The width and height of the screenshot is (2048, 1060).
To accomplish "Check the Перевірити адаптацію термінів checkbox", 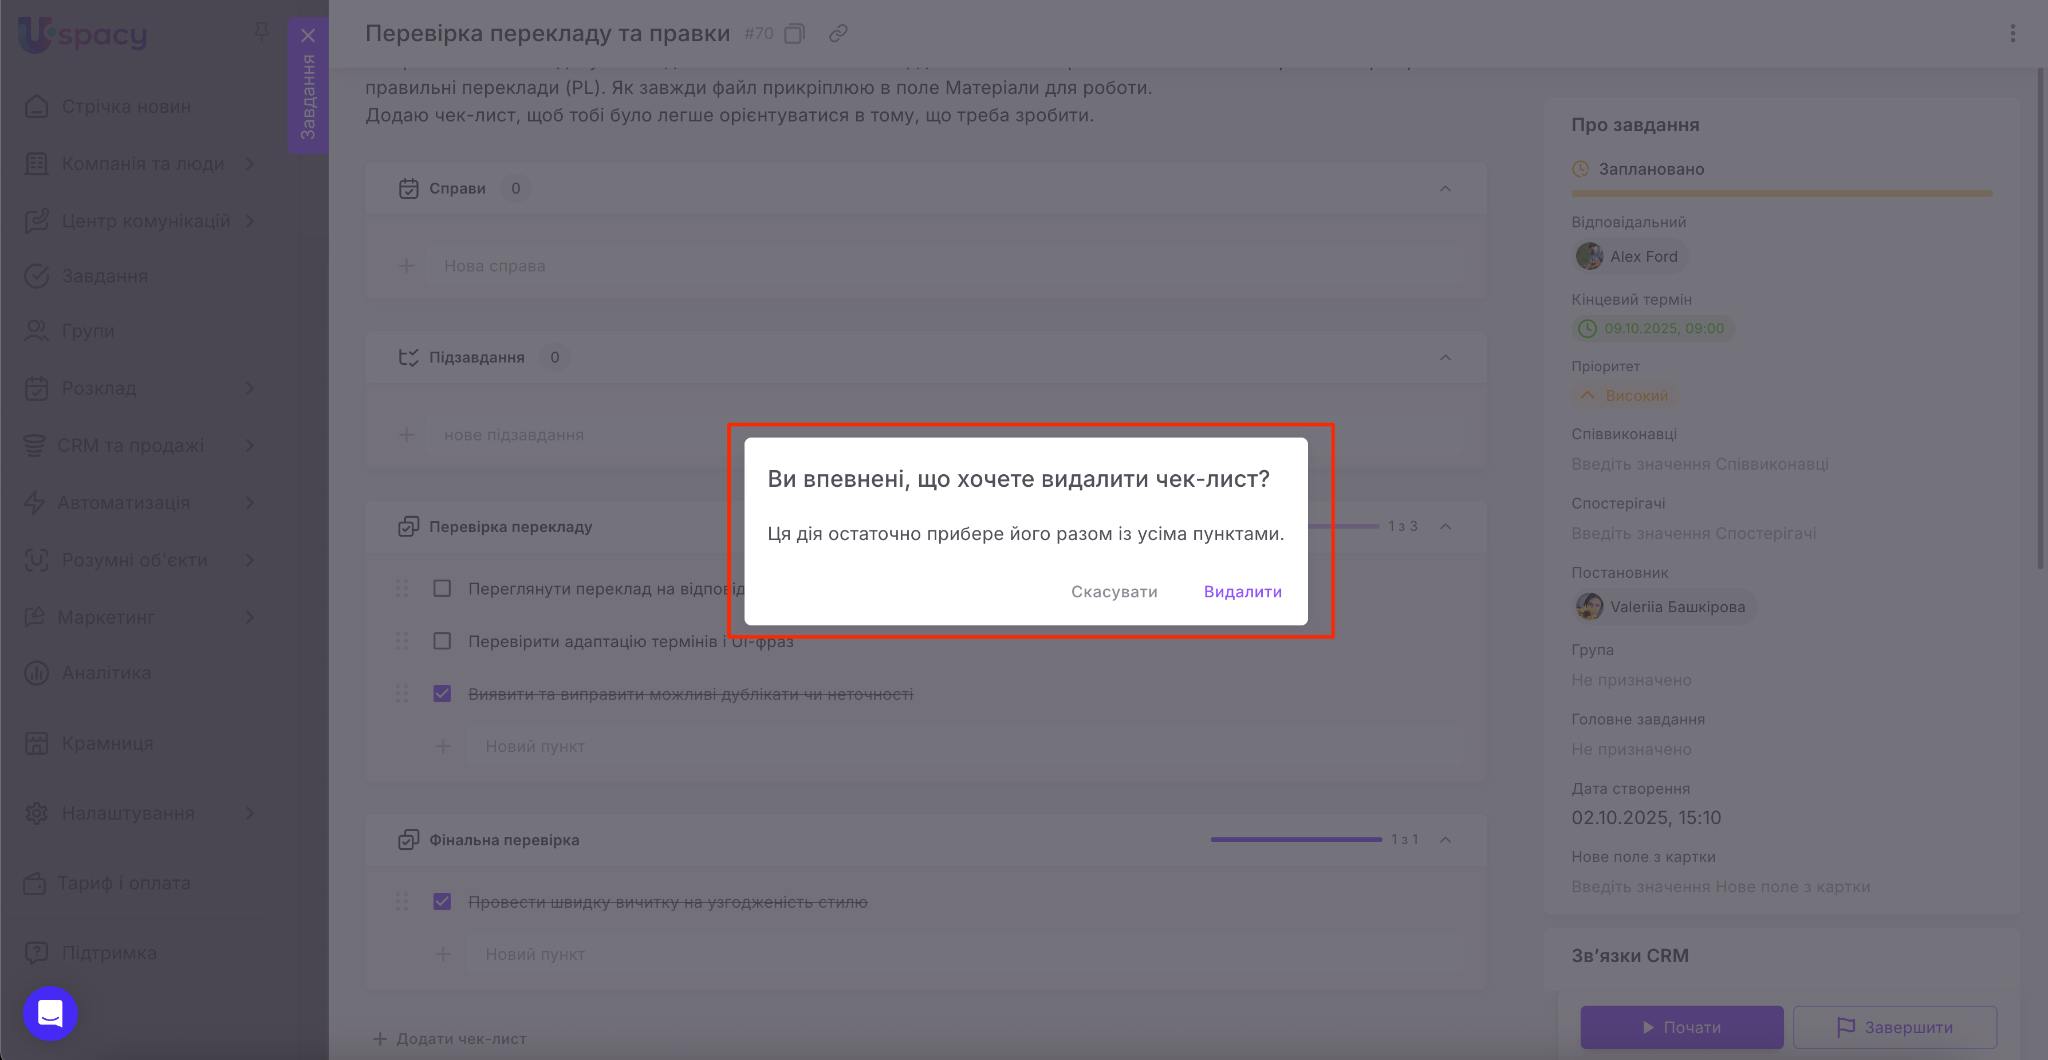I will coord(442,641).
